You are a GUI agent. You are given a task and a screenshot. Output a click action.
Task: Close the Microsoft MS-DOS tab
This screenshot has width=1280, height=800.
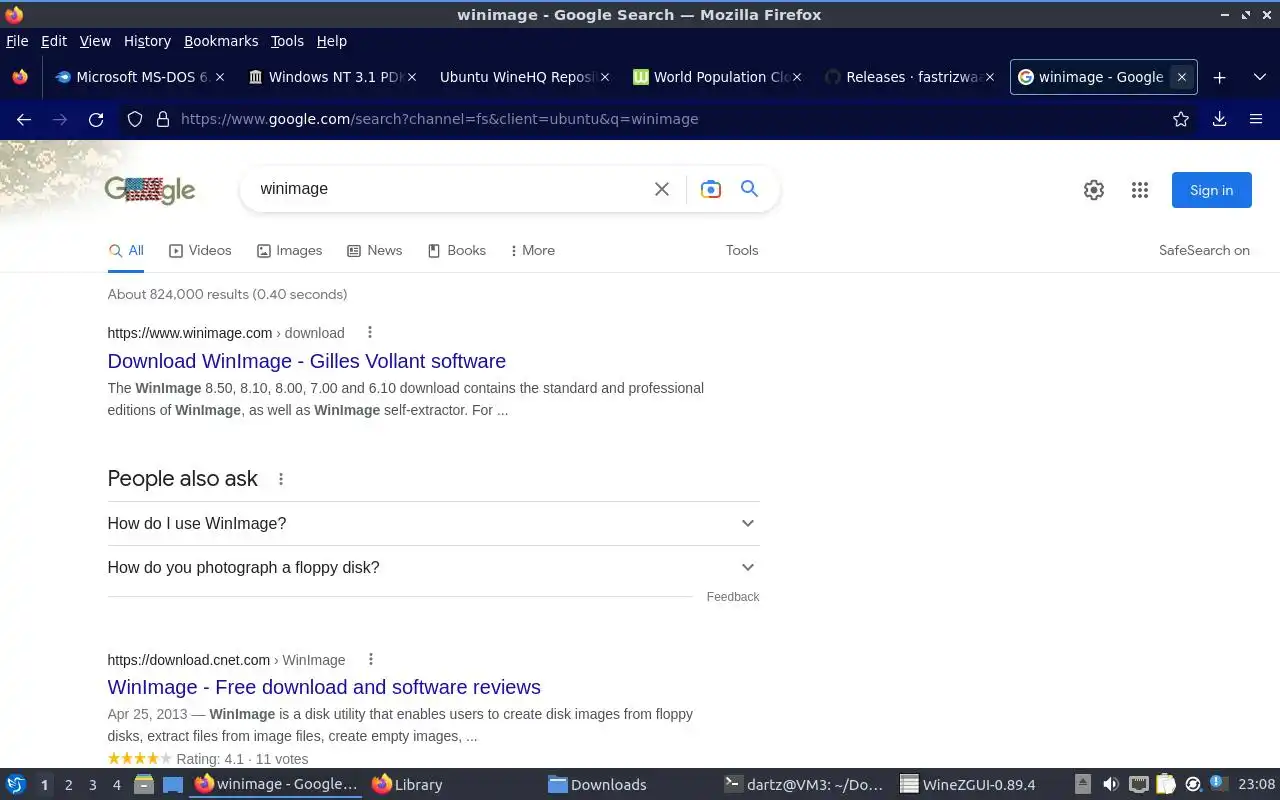click(220, 77)
